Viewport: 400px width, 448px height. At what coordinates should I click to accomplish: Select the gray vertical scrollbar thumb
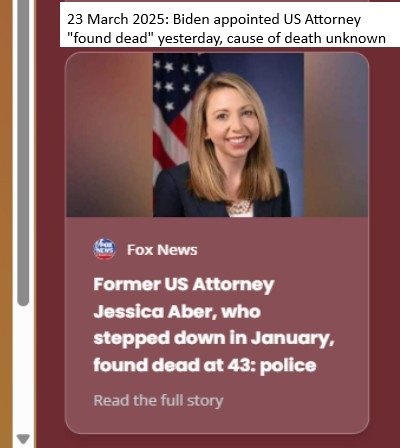(x=23, y=153)
